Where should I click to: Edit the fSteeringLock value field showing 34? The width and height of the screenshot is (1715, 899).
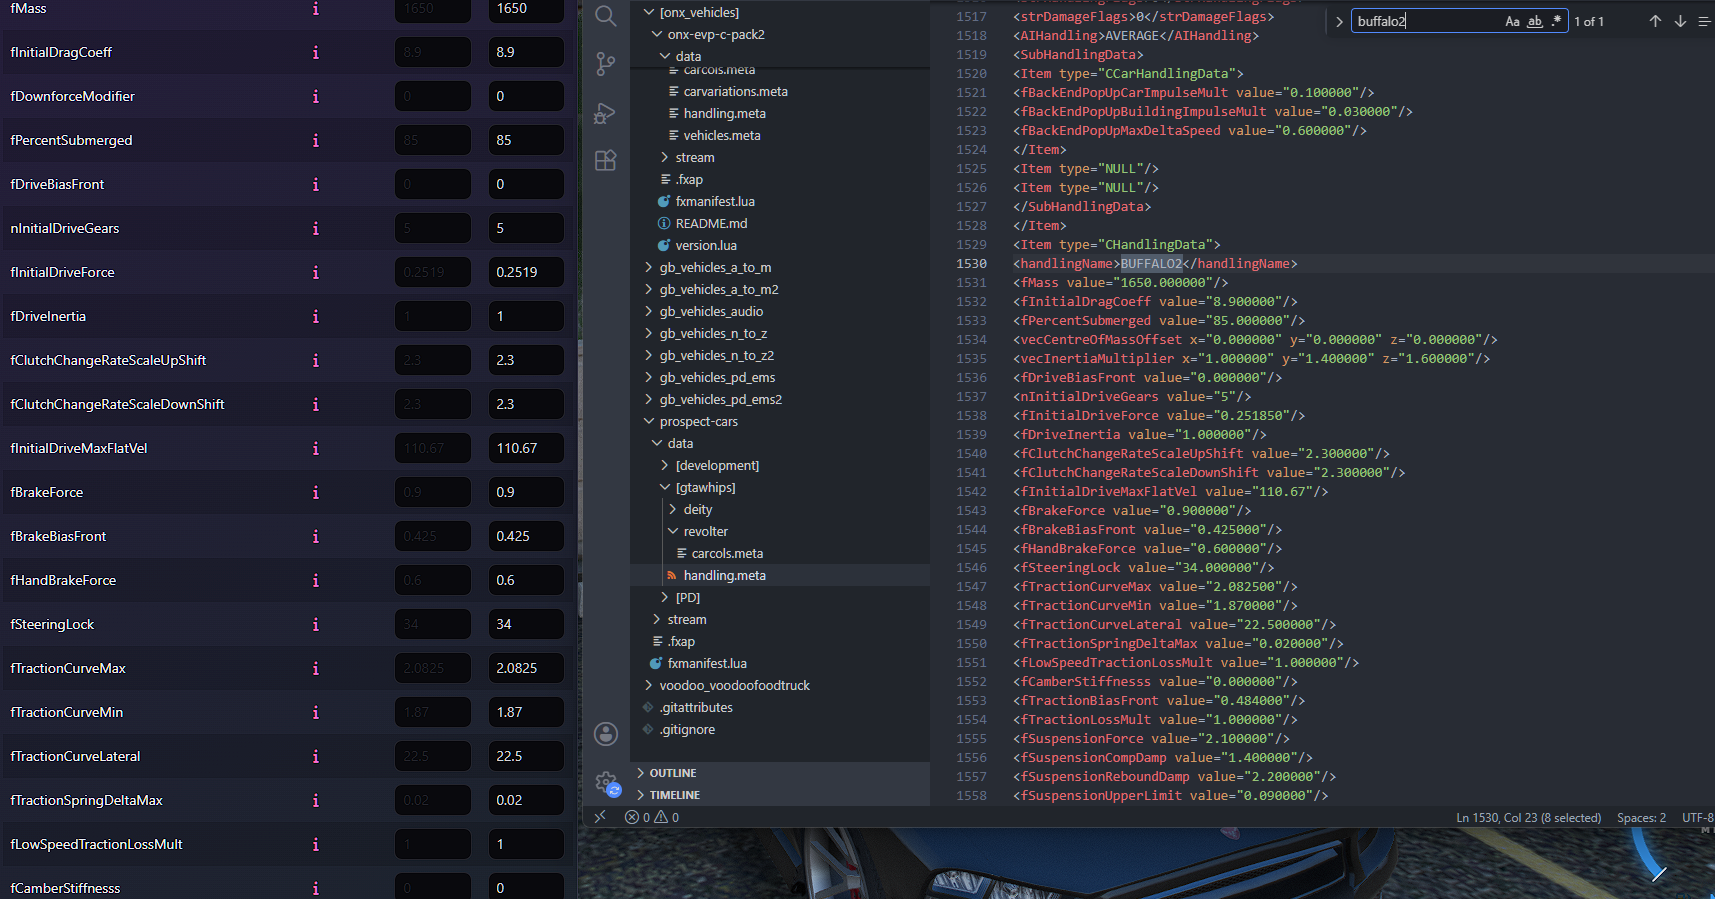pyautogui.click(x=526, y=624)
